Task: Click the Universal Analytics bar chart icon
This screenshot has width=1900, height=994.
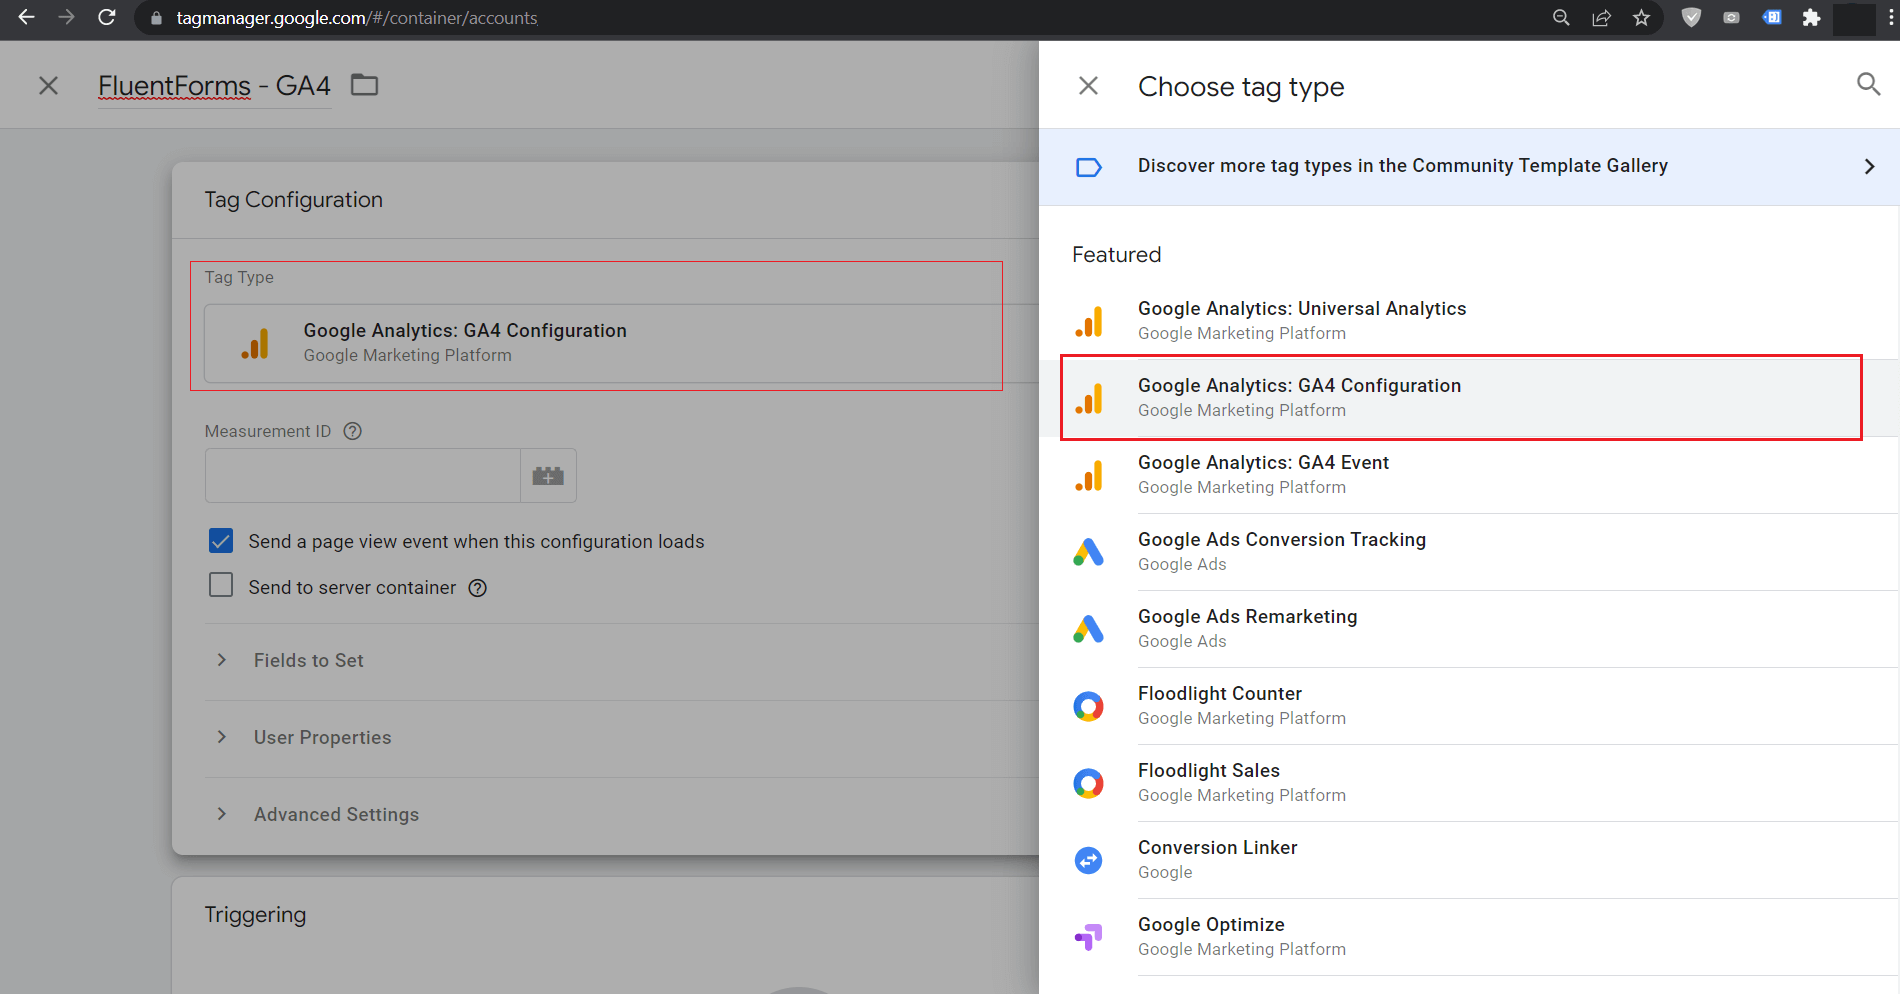Action: 1088,322
